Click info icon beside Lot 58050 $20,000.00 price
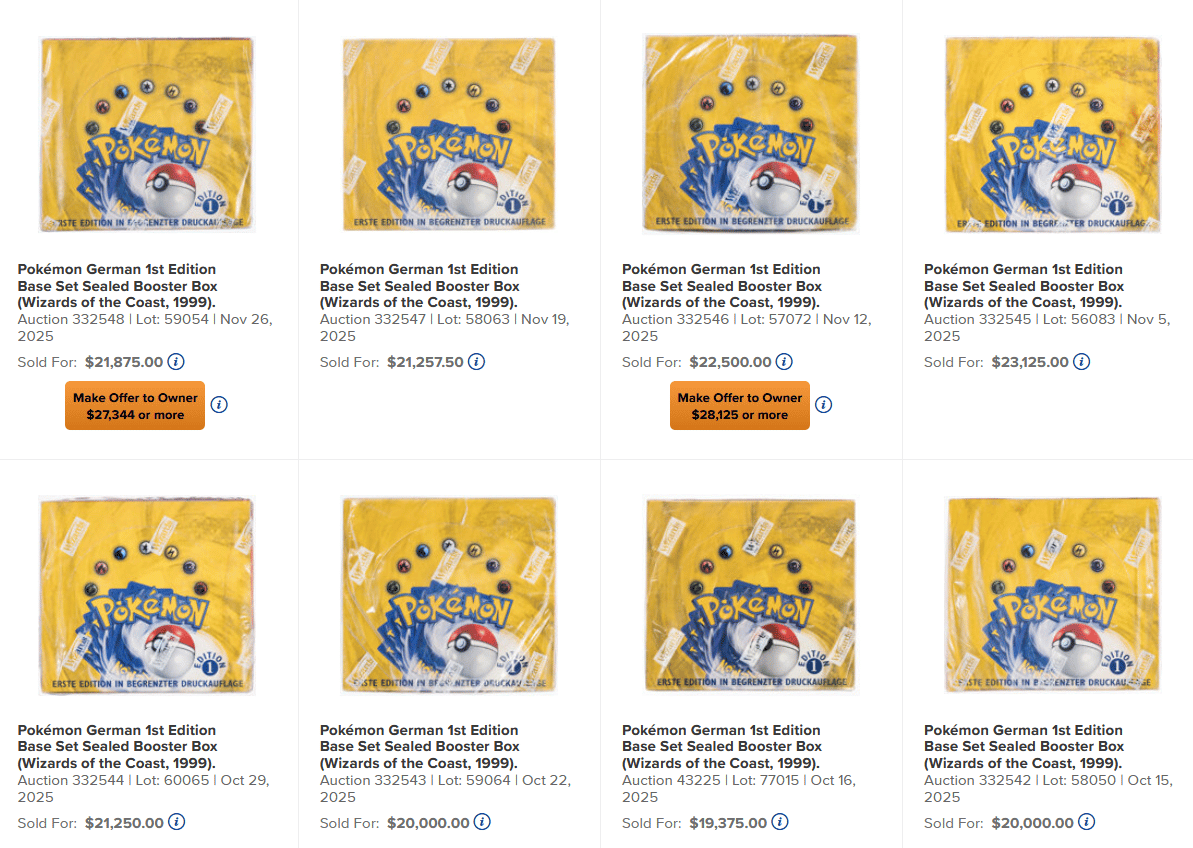Screen dimensions: 1193x848 (x=1086, y=822)
